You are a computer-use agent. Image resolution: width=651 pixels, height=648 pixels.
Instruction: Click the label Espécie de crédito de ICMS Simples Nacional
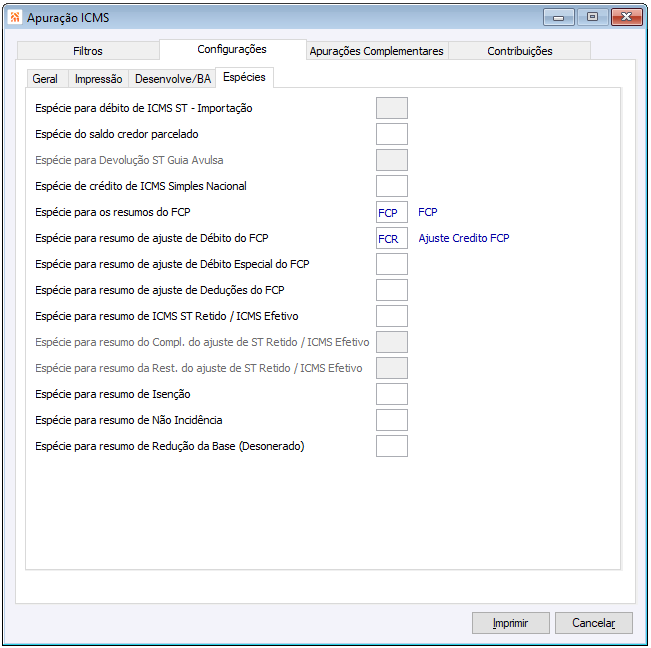(141, 186)
